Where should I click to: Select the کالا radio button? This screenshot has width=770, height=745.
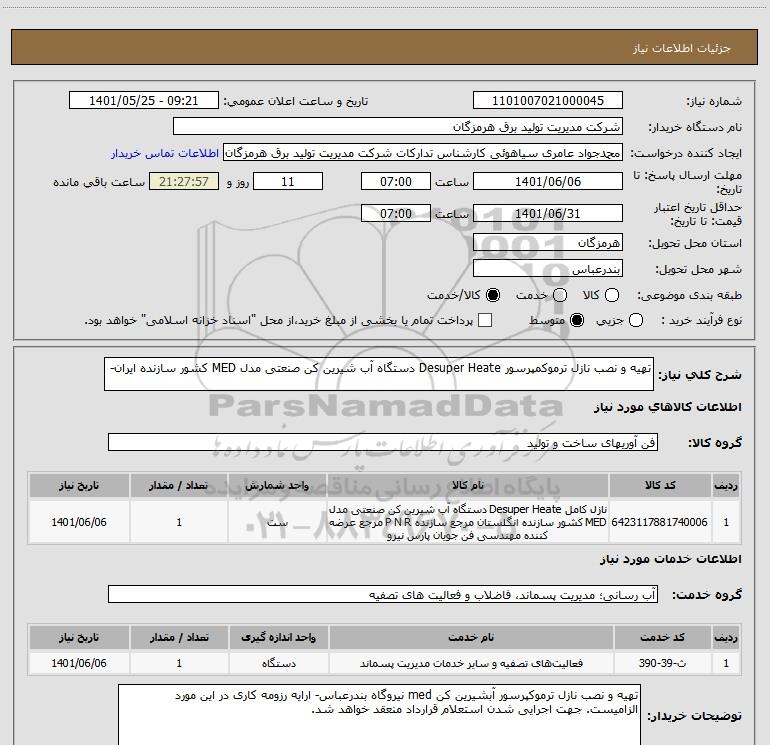point(612,295)
